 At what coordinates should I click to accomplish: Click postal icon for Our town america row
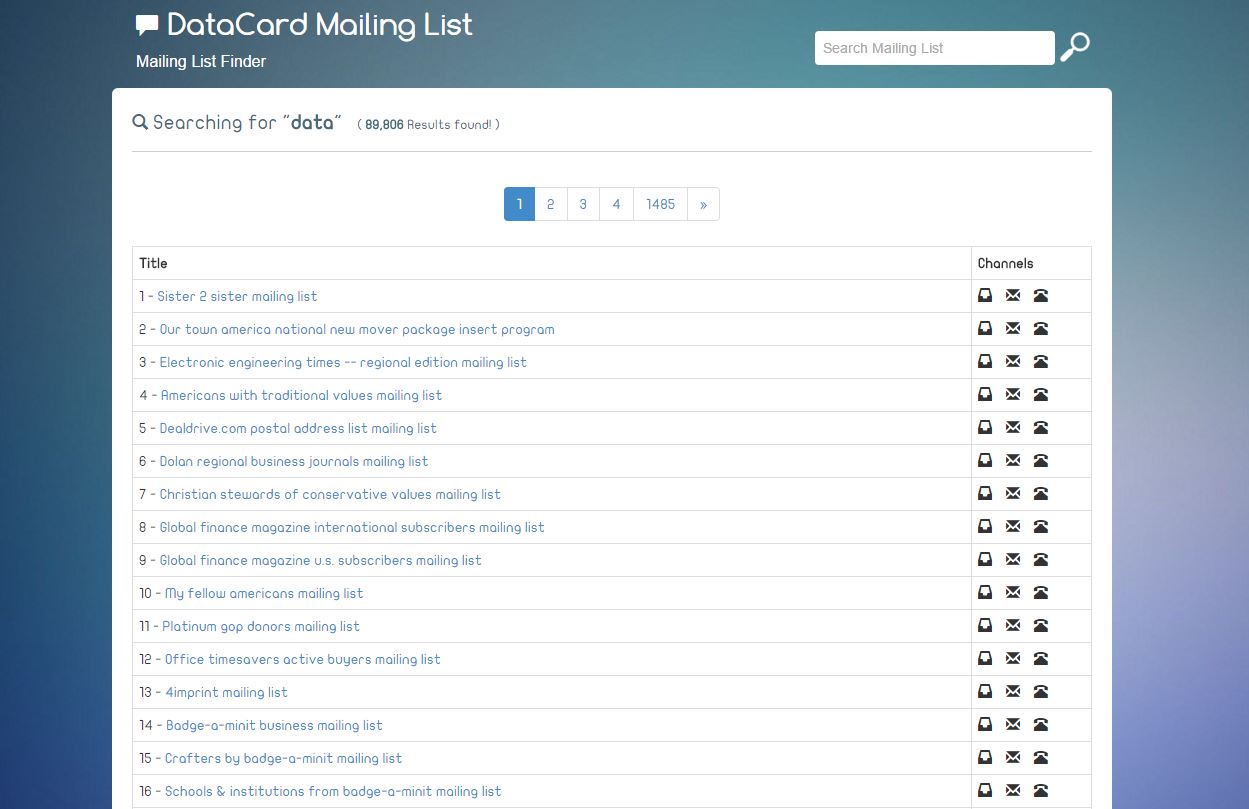985,328
